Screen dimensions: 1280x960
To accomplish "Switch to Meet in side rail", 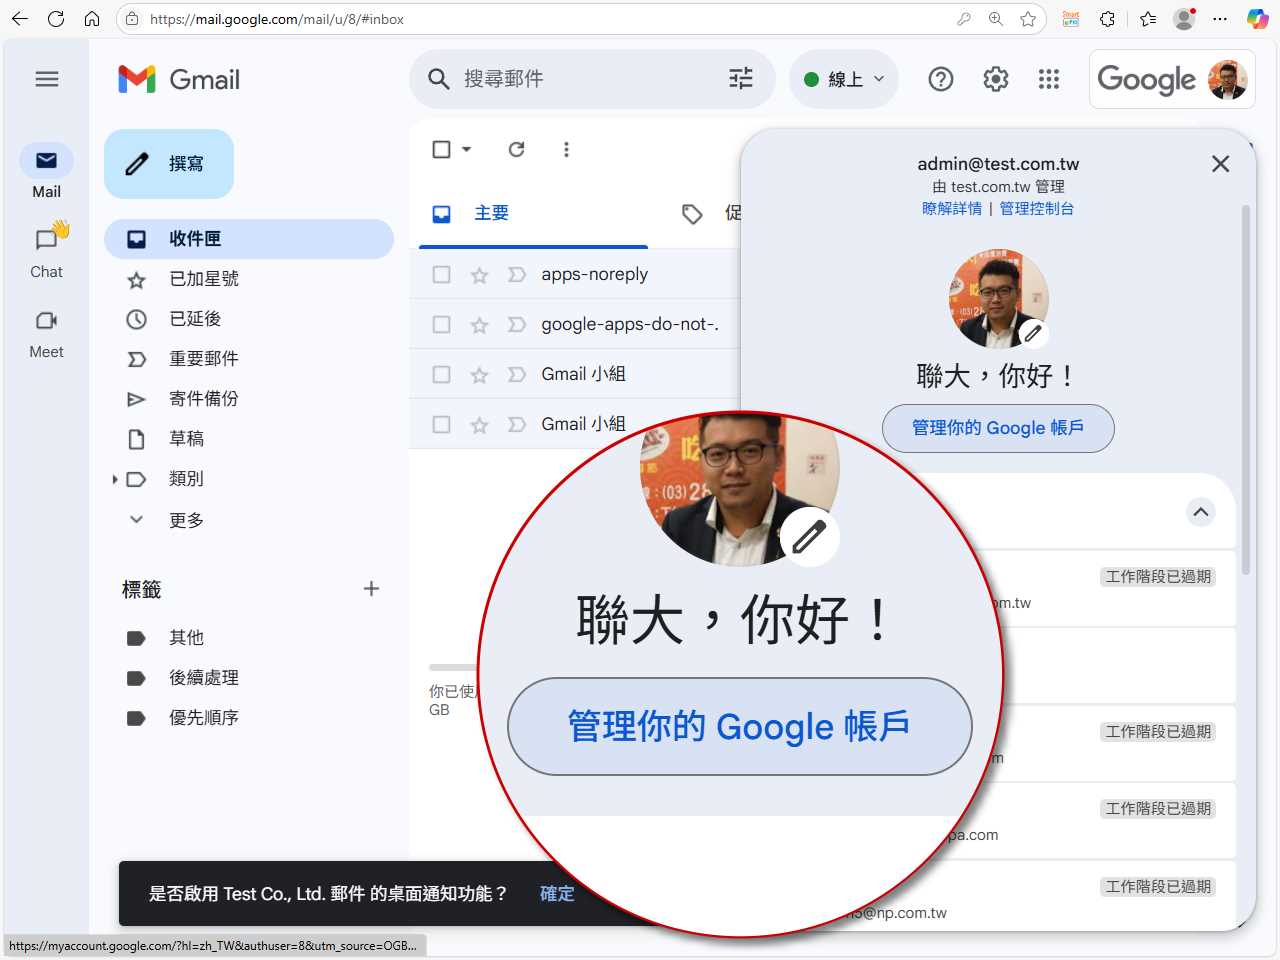I will 47,333.
